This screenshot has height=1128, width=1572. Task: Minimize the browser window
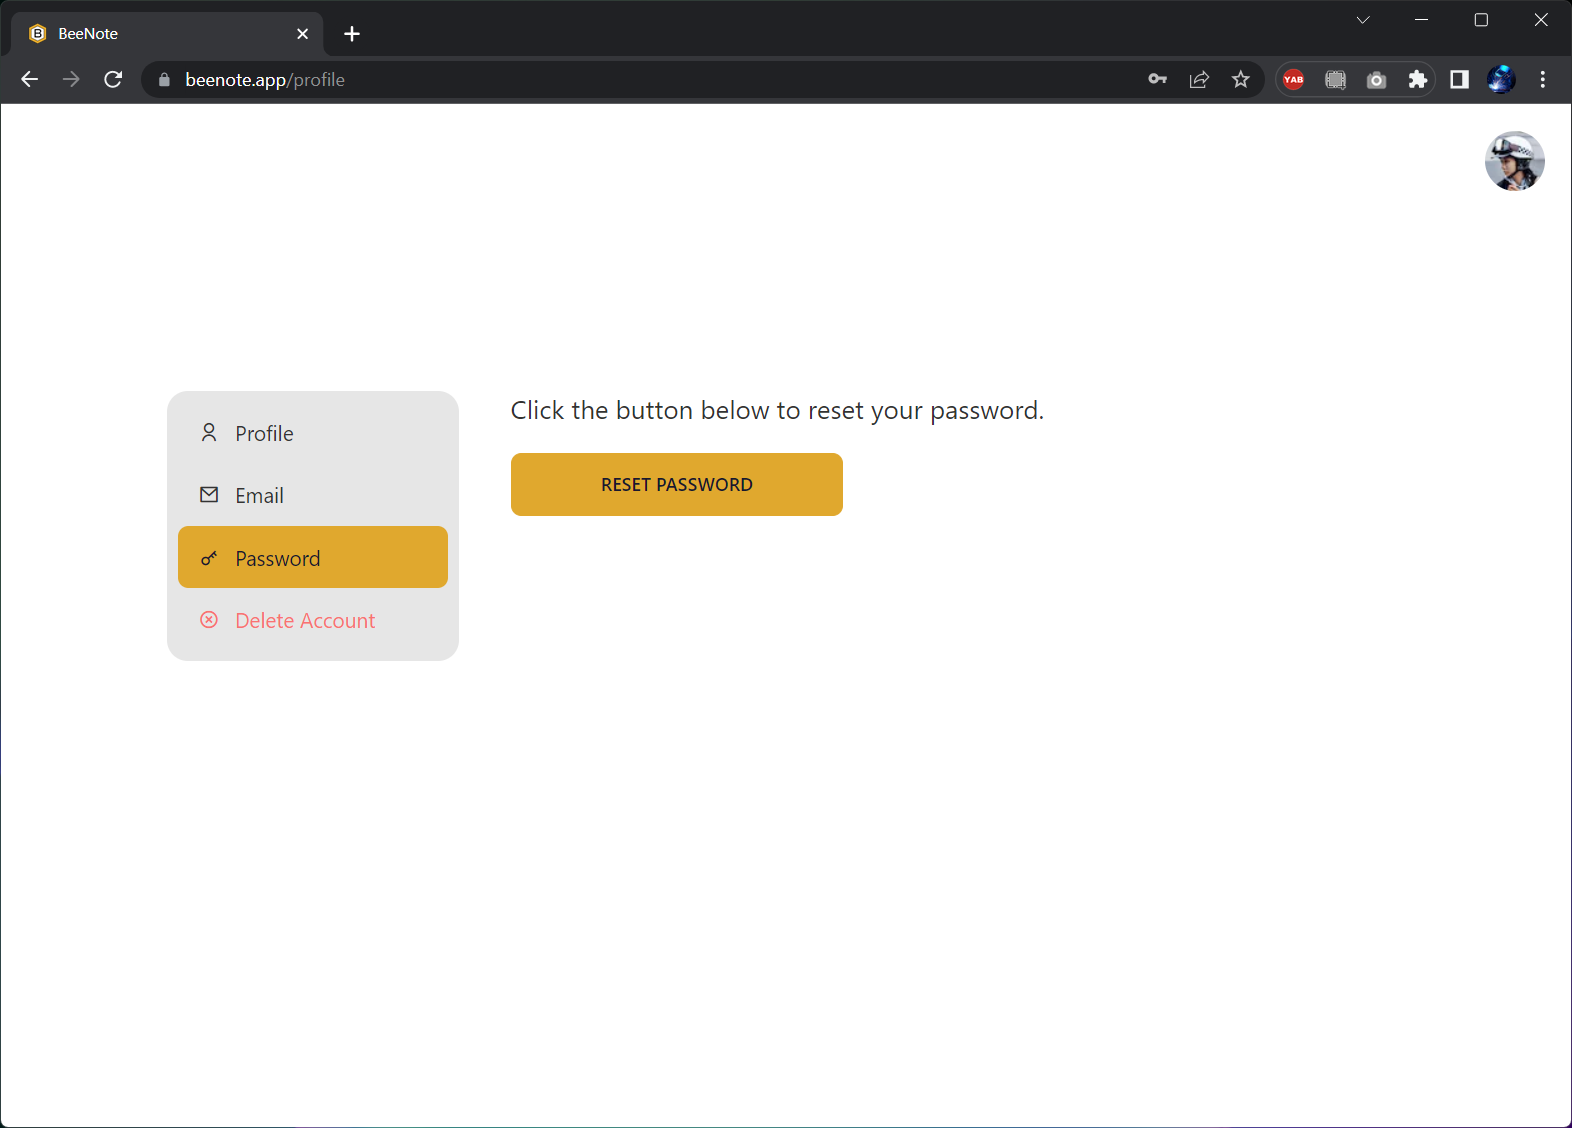point(1421,20)
